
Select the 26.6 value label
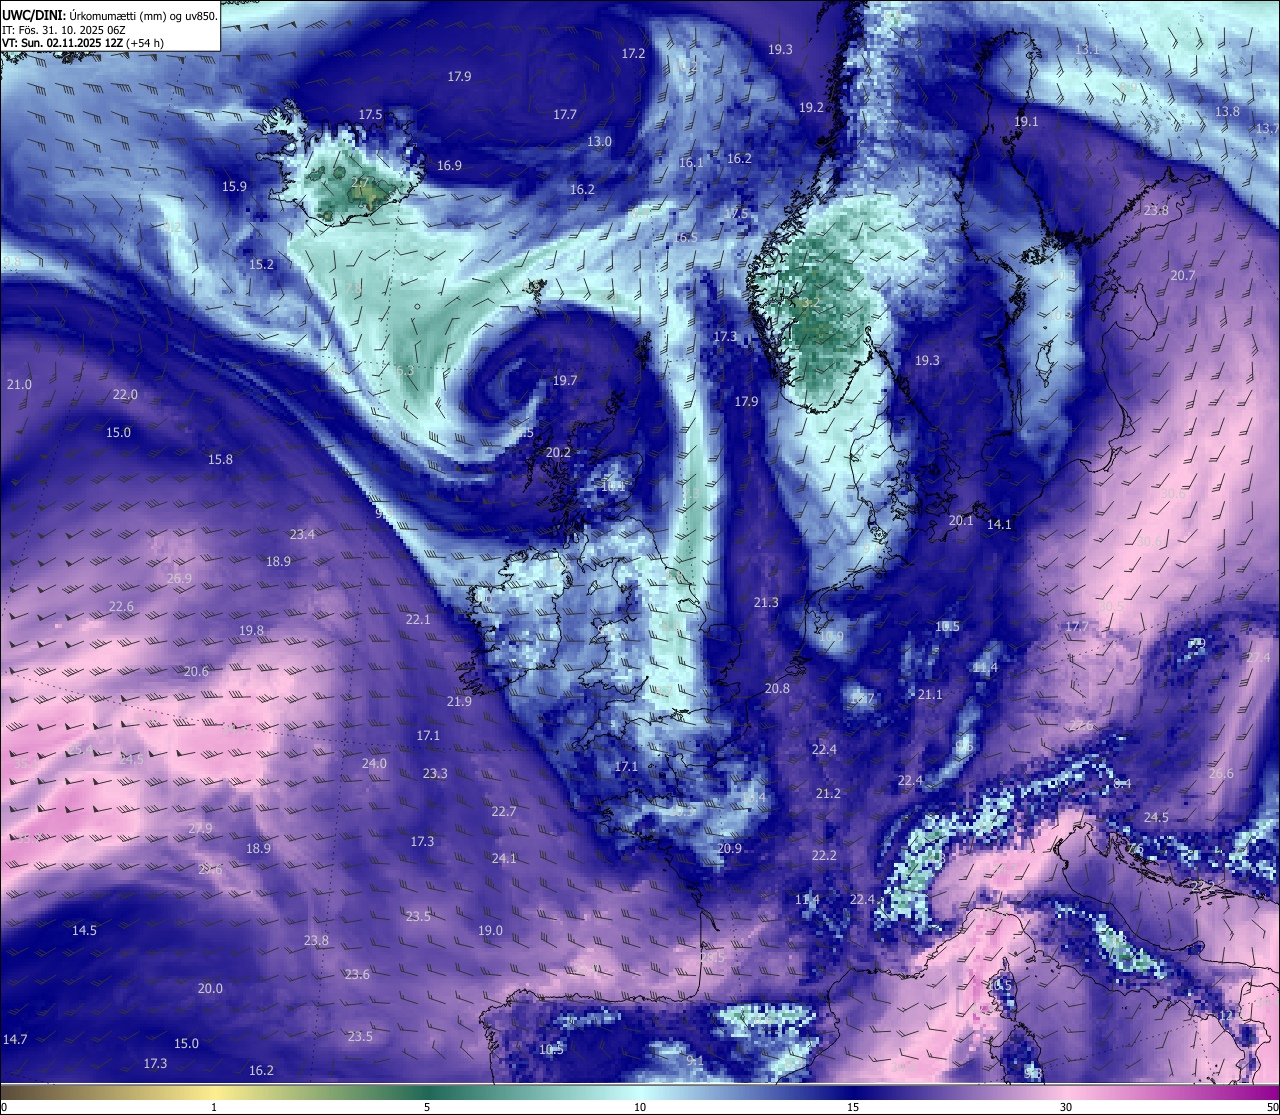coord(1221,773)
